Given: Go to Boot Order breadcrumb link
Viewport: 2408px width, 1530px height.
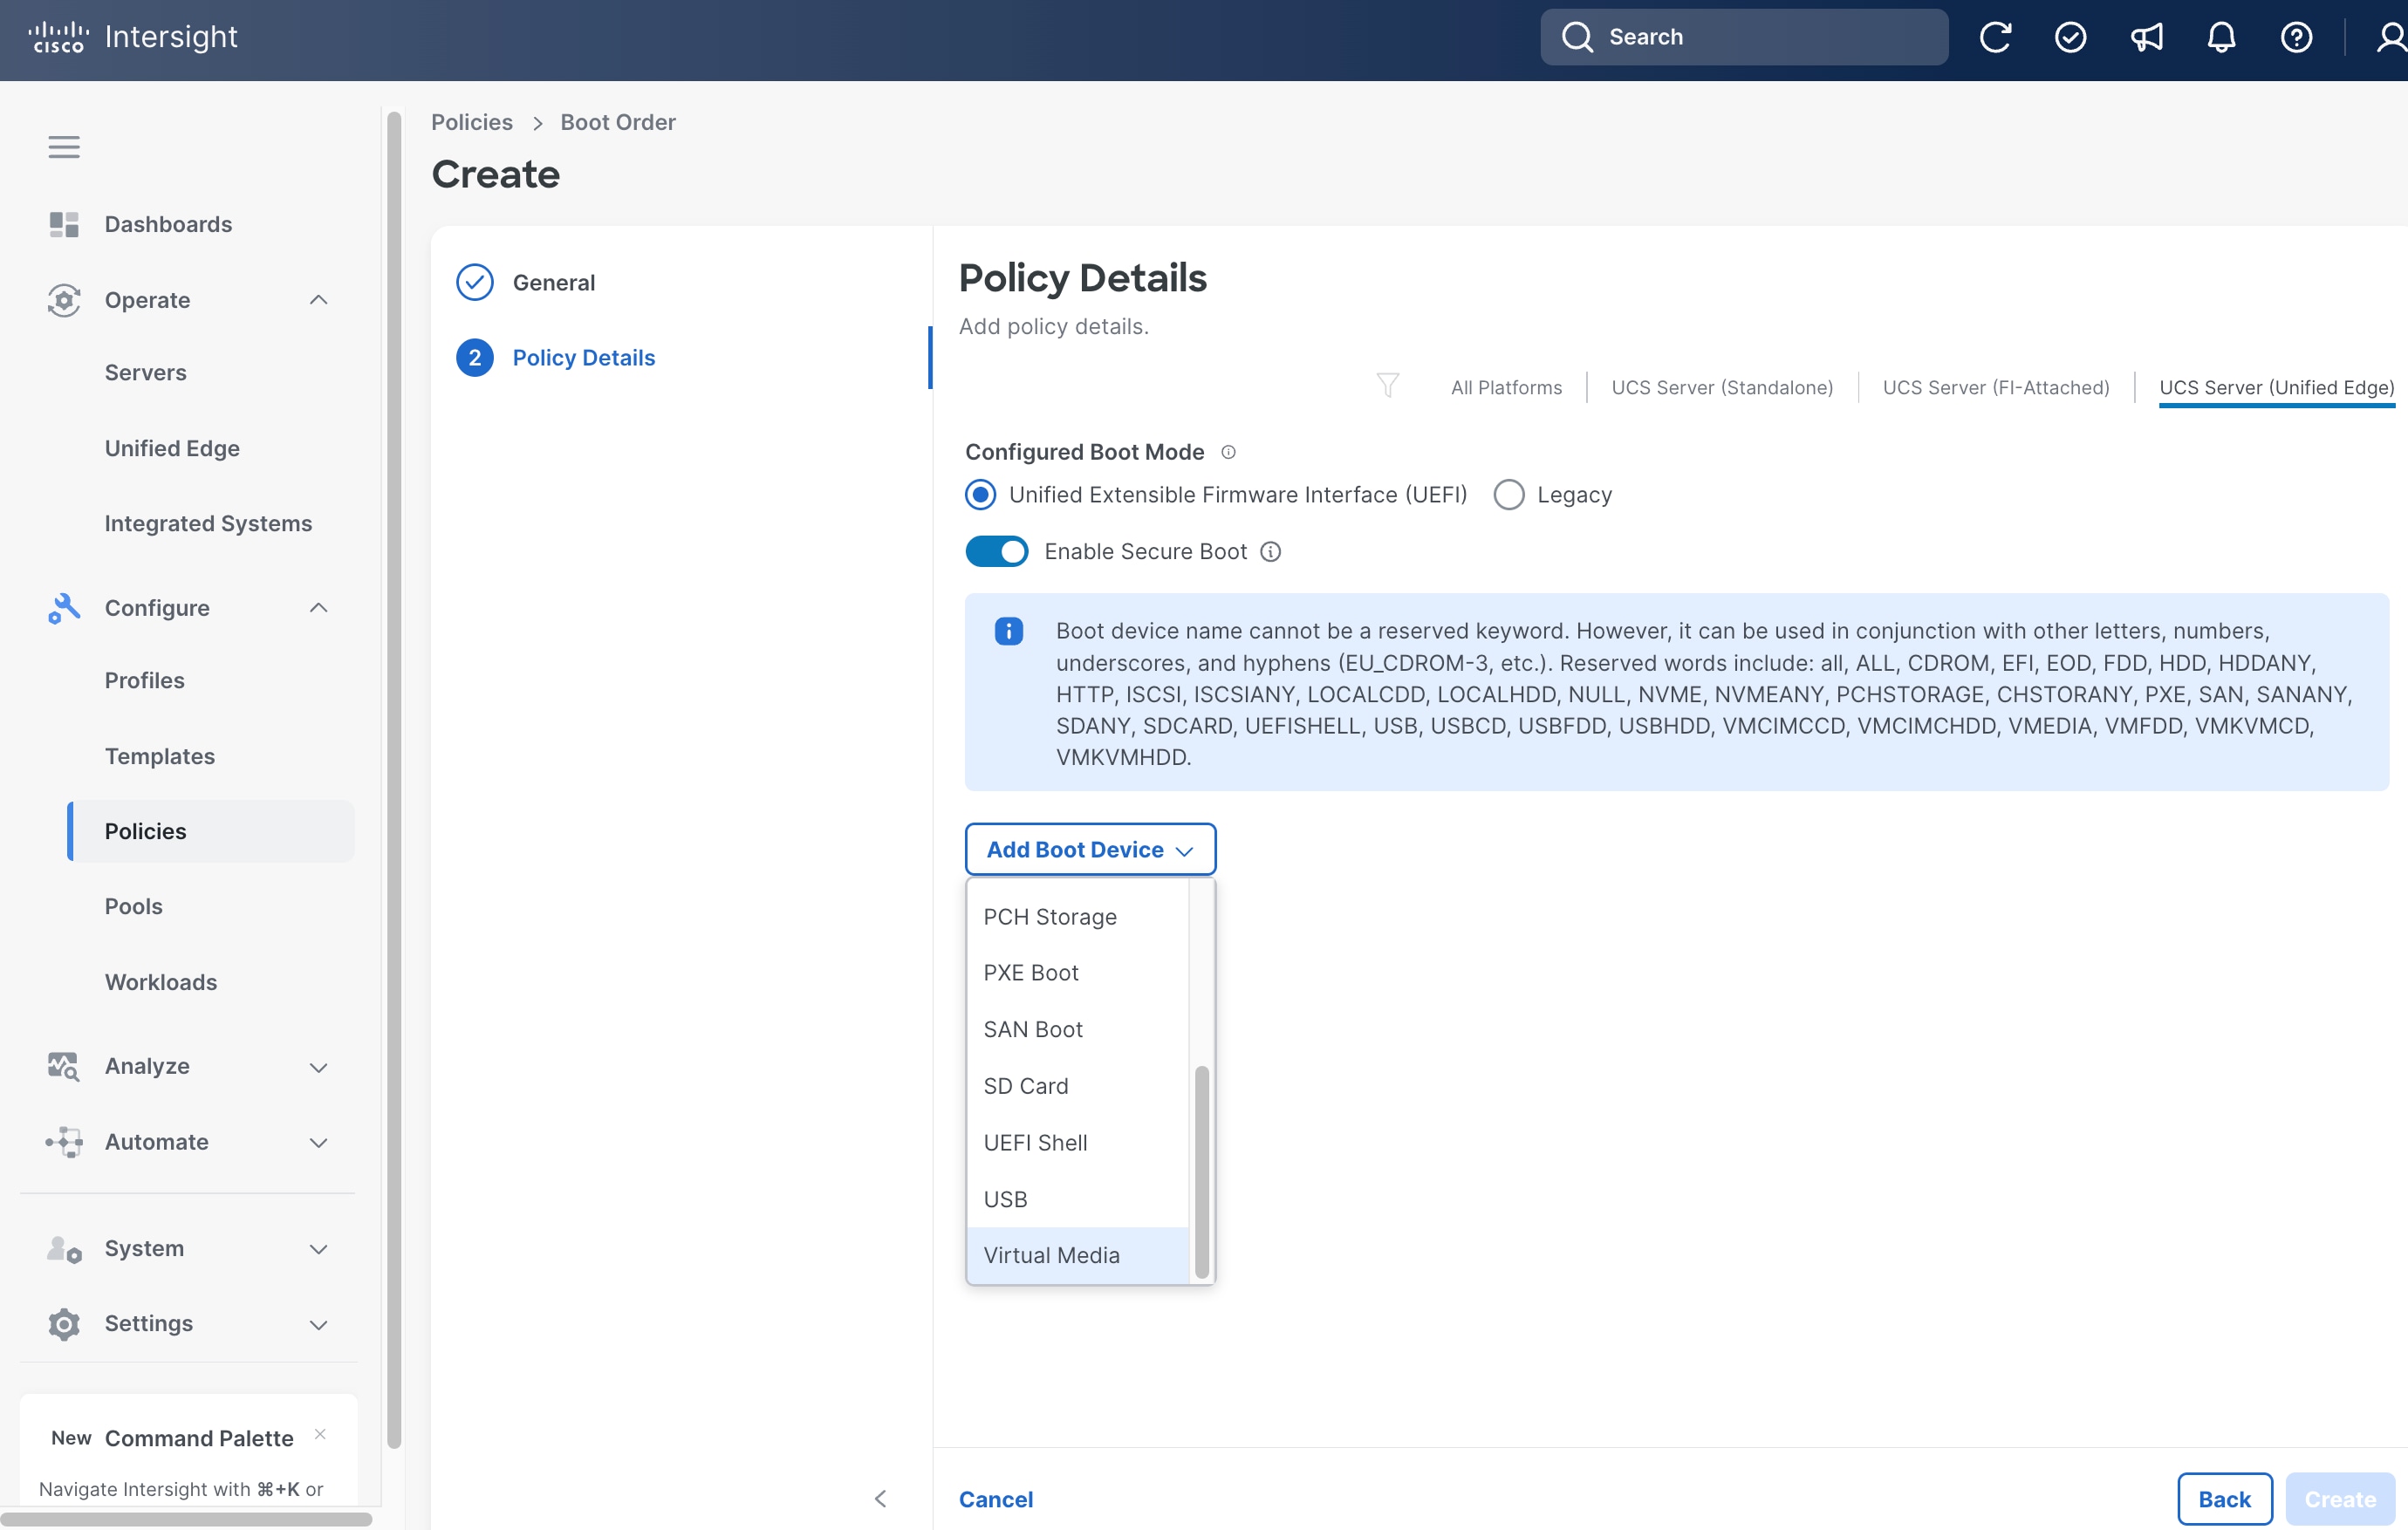Looking at the screenshot, I should 618,122.
